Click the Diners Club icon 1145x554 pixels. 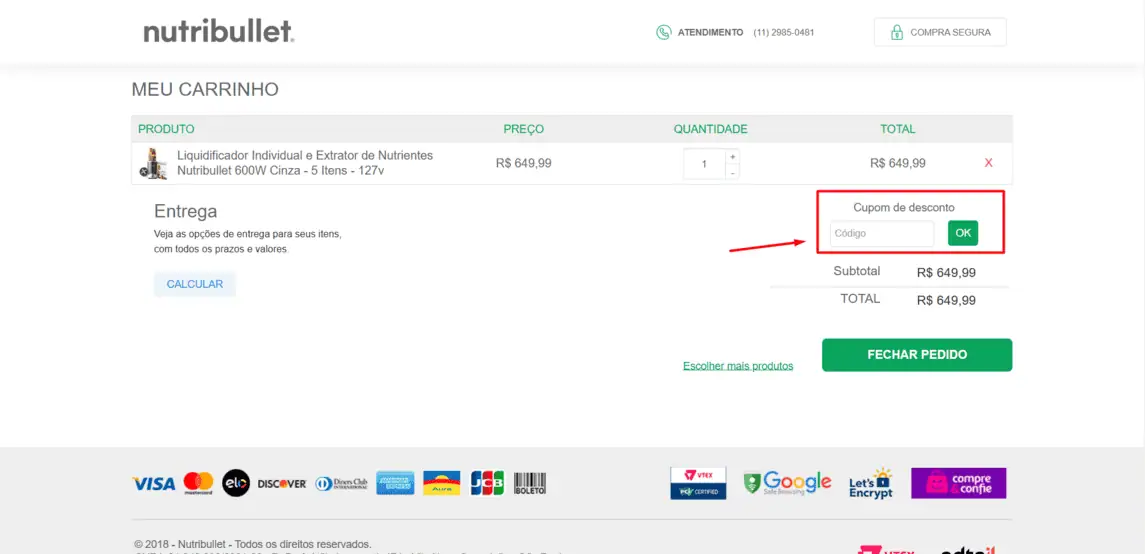[x=341, y=483]
